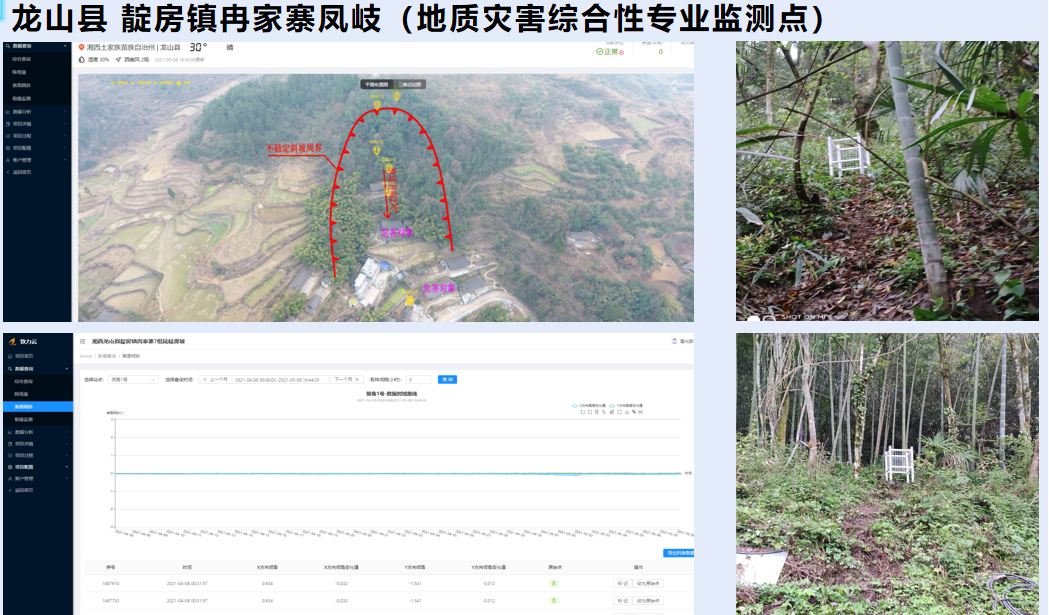1049x615 pixels.
Task: Click the bar chart view icon in chart toolbar
Action: 611,412
